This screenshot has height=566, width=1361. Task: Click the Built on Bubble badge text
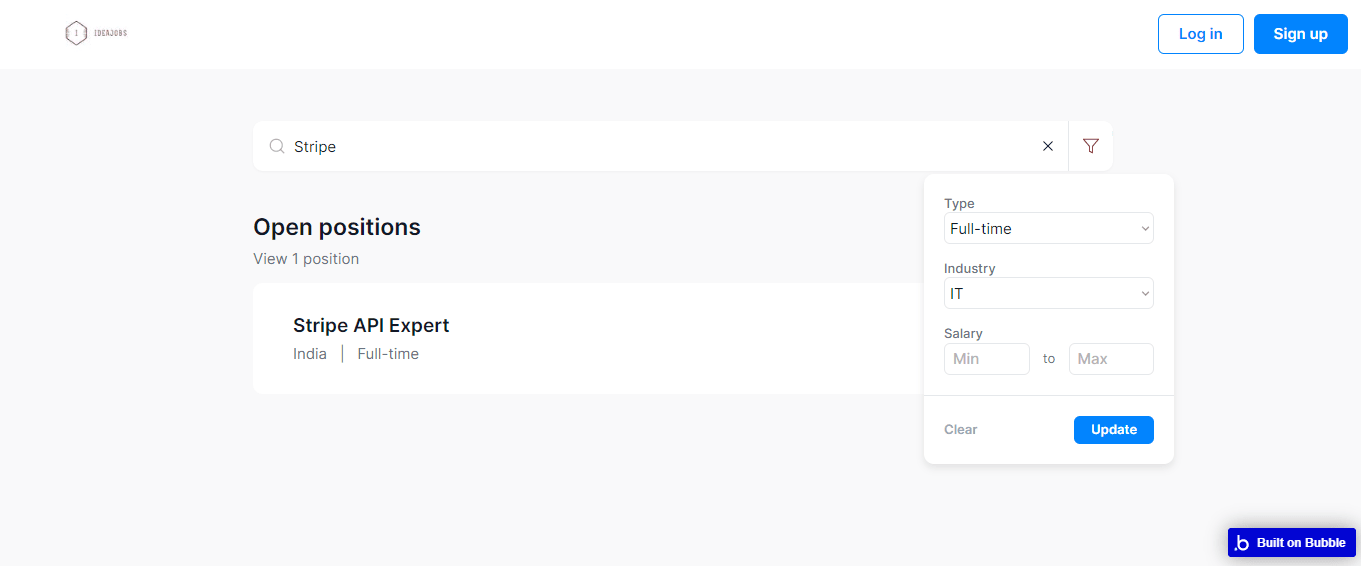click(x=1301, y=543)
